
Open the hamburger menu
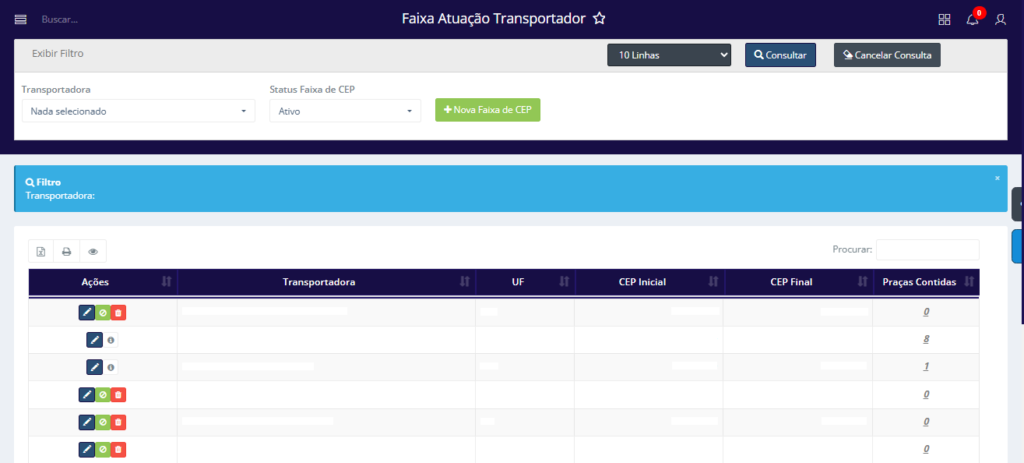(x=20, y=19)
